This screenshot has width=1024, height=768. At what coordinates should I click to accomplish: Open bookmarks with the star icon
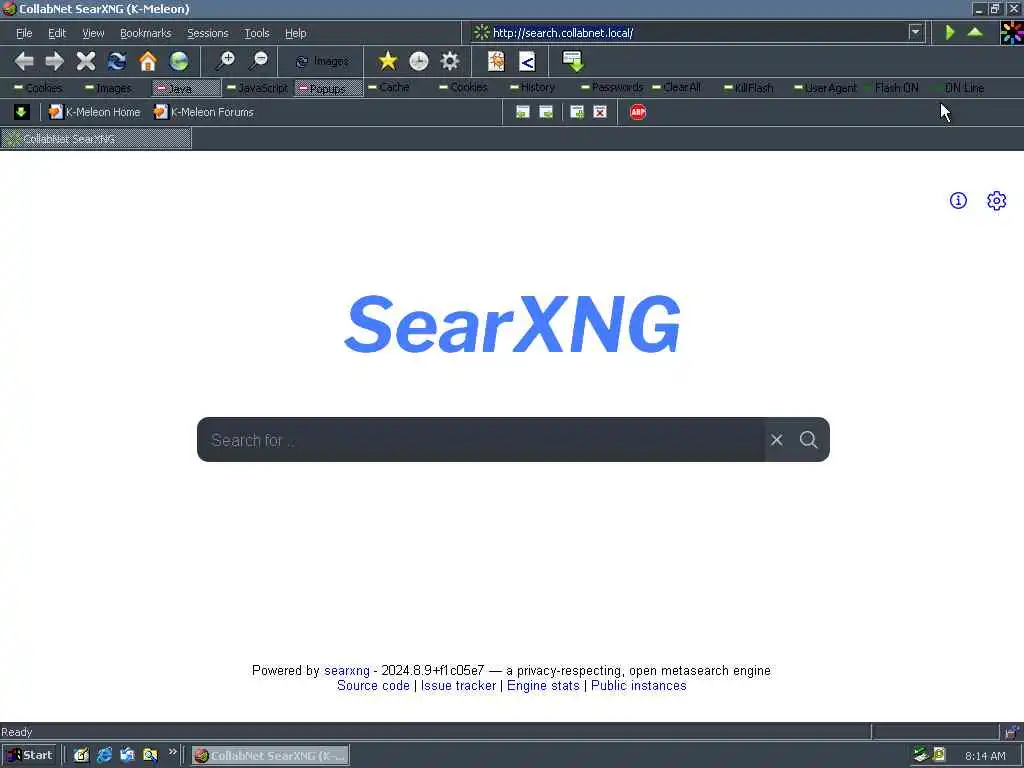[x=388, y=61]
